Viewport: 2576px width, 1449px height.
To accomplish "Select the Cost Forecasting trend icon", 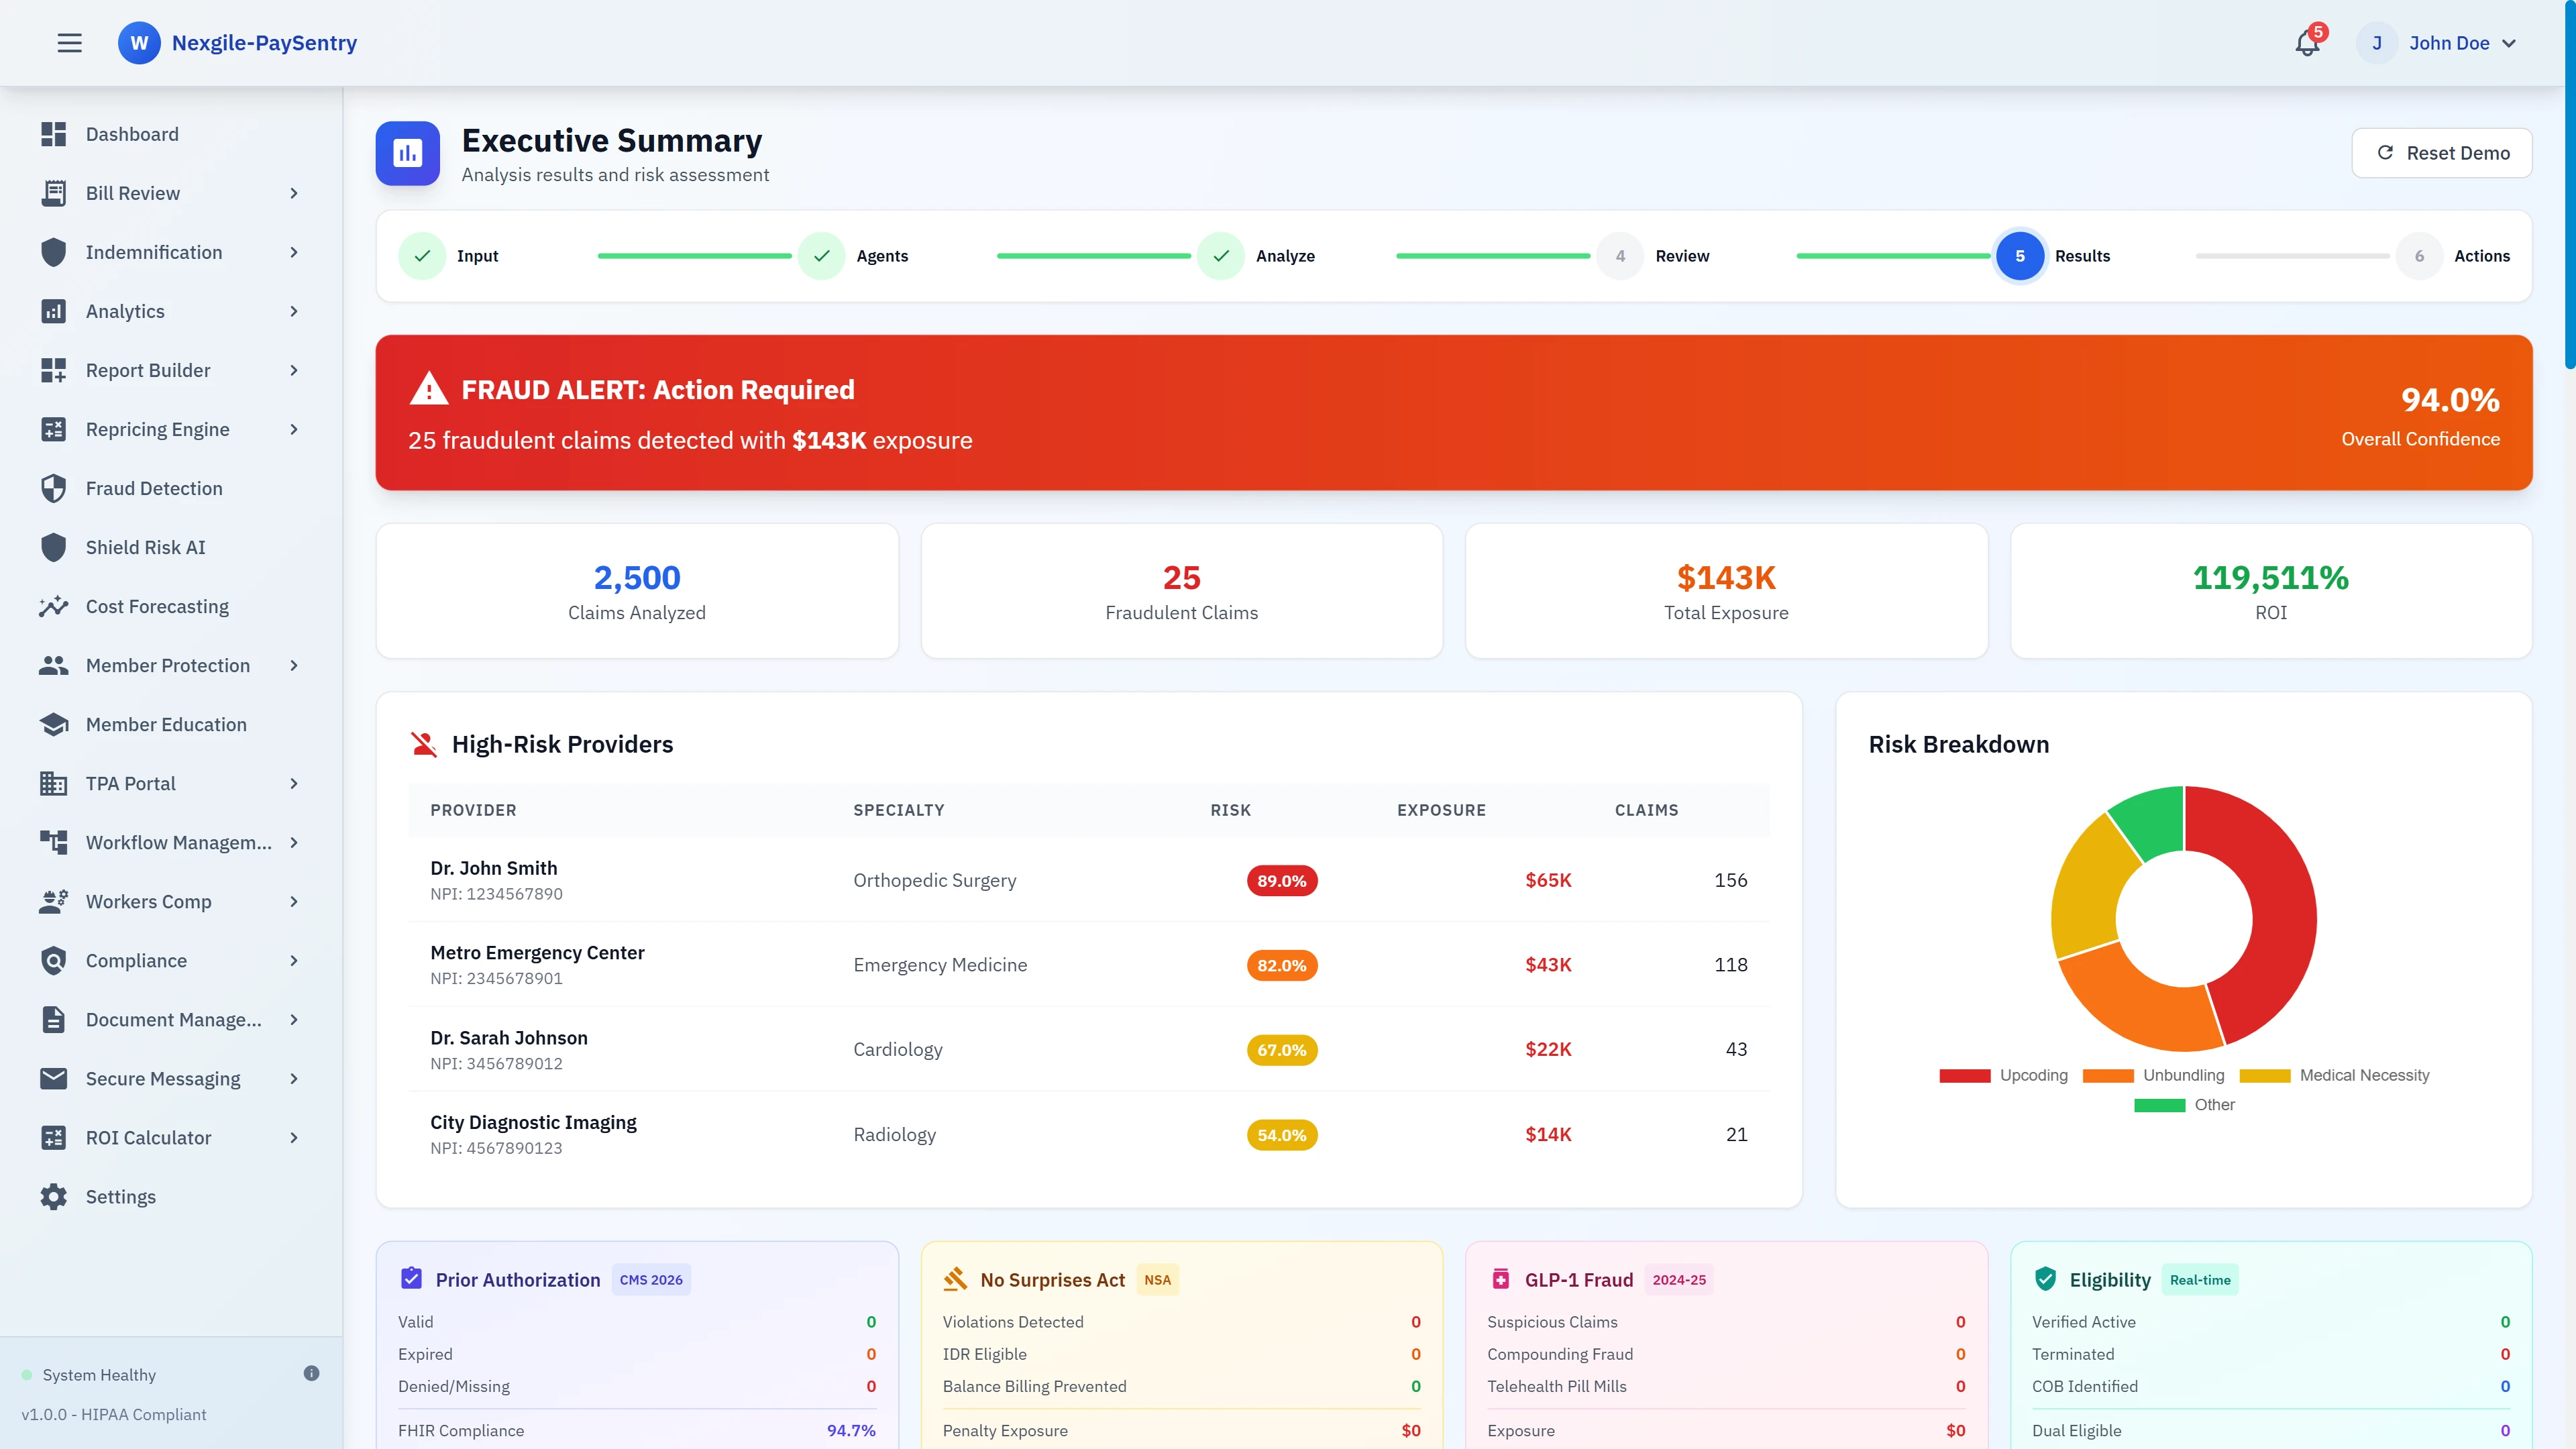I will pyautogui.click(x=54, y=606).
